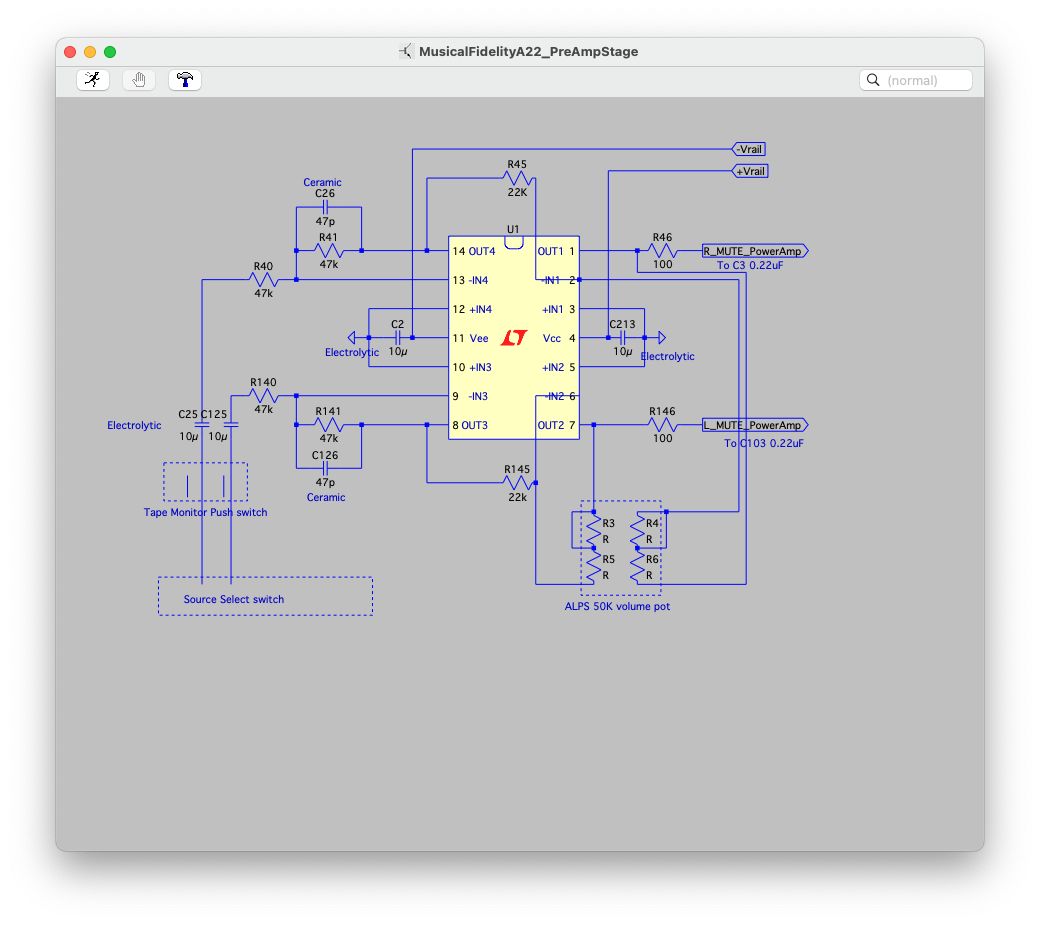Select the L_MUTE_PowerAmp output label
1040x925 pixels.
pos(755,425)
